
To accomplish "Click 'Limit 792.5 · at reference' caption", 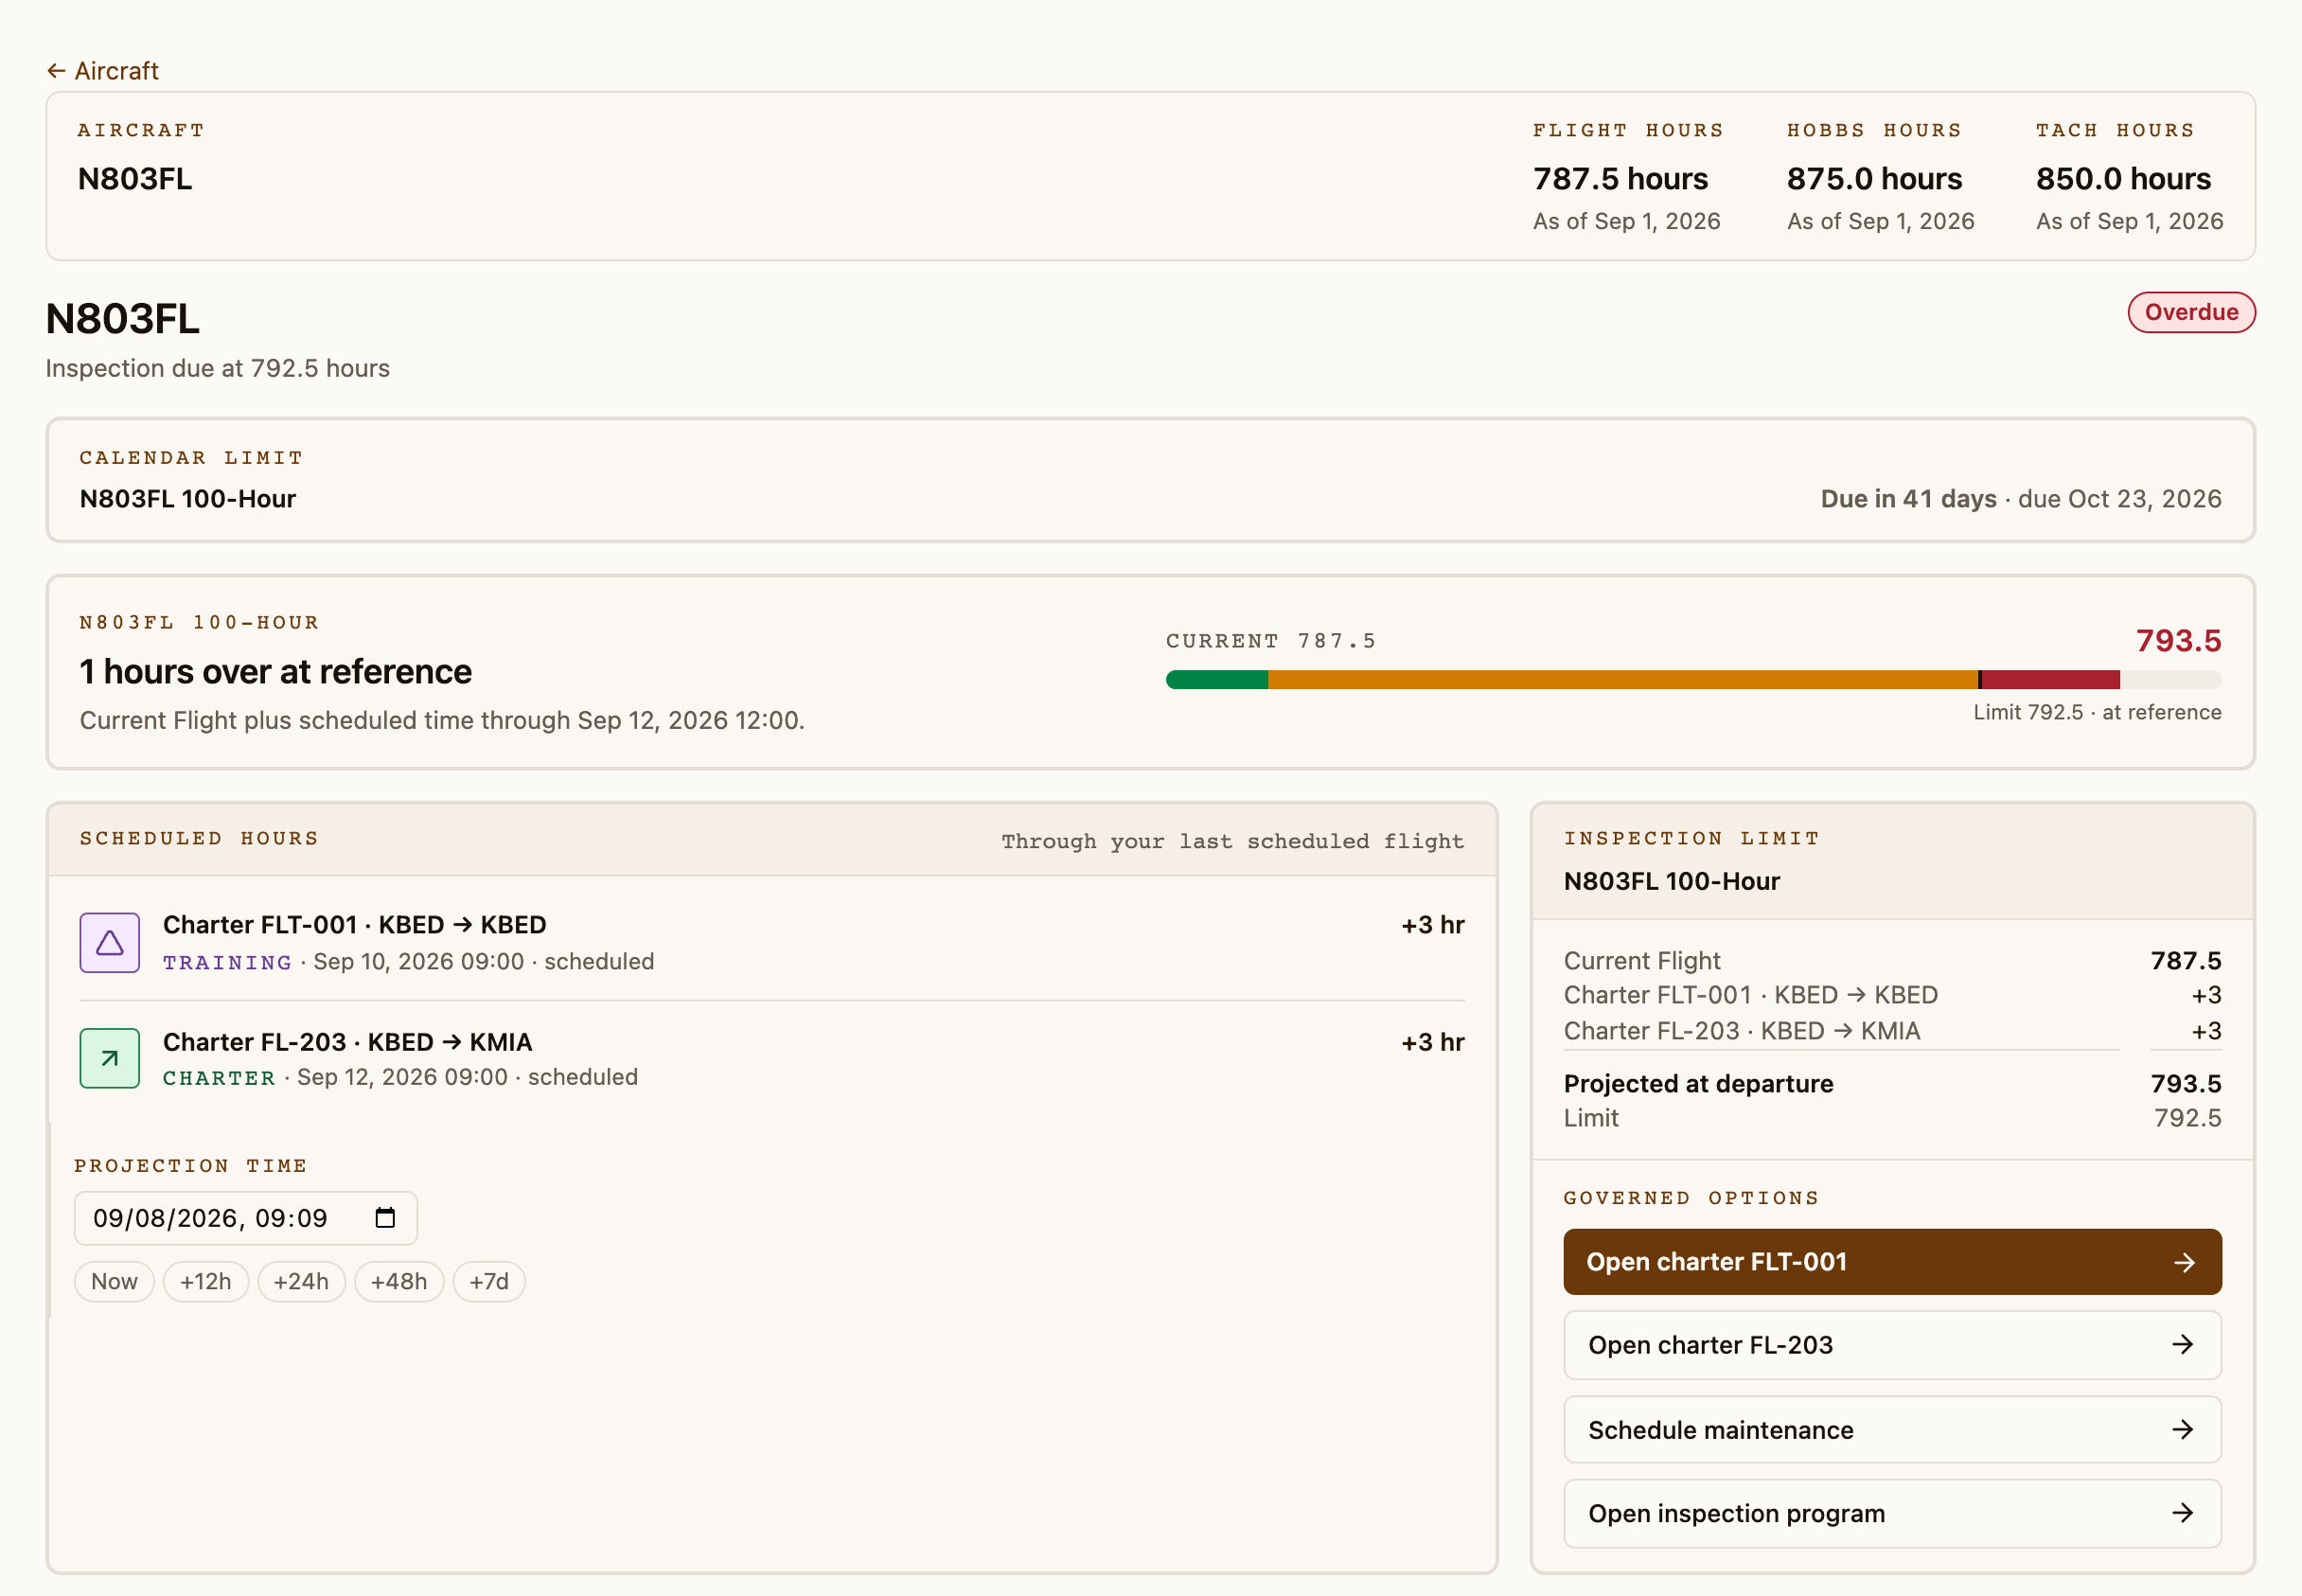I will 2097,712.
